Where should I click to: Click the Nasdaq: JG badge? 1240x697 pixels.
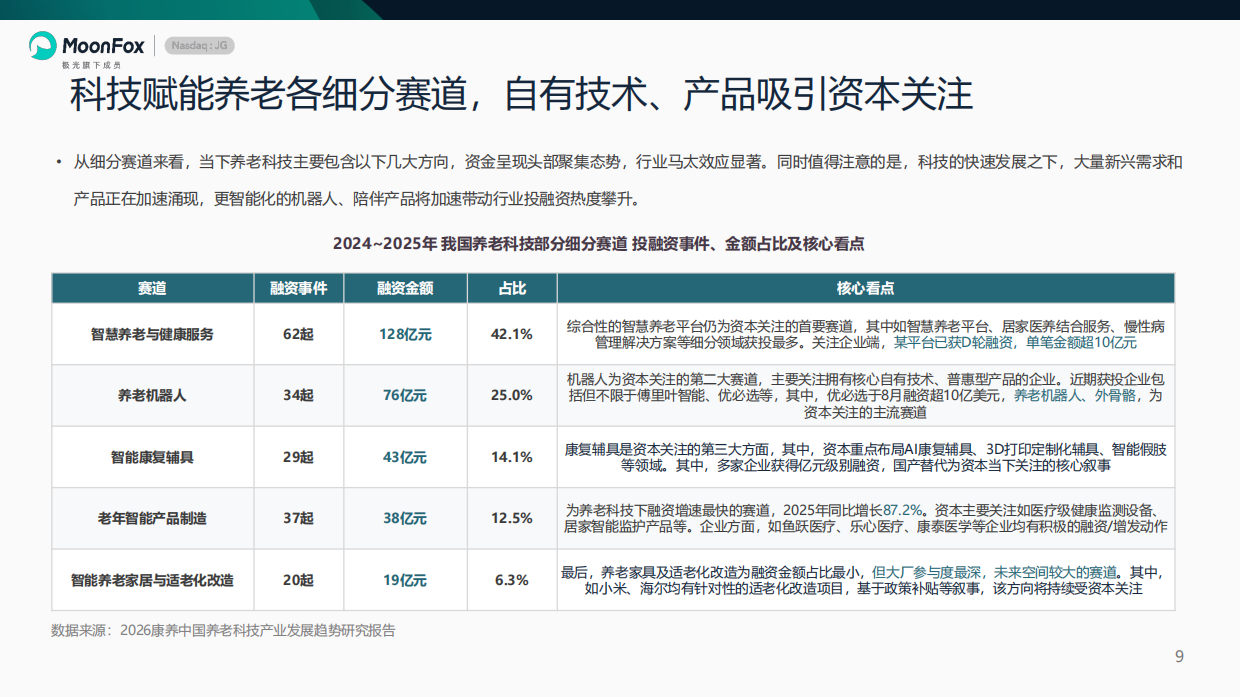[x=199, y=46]
